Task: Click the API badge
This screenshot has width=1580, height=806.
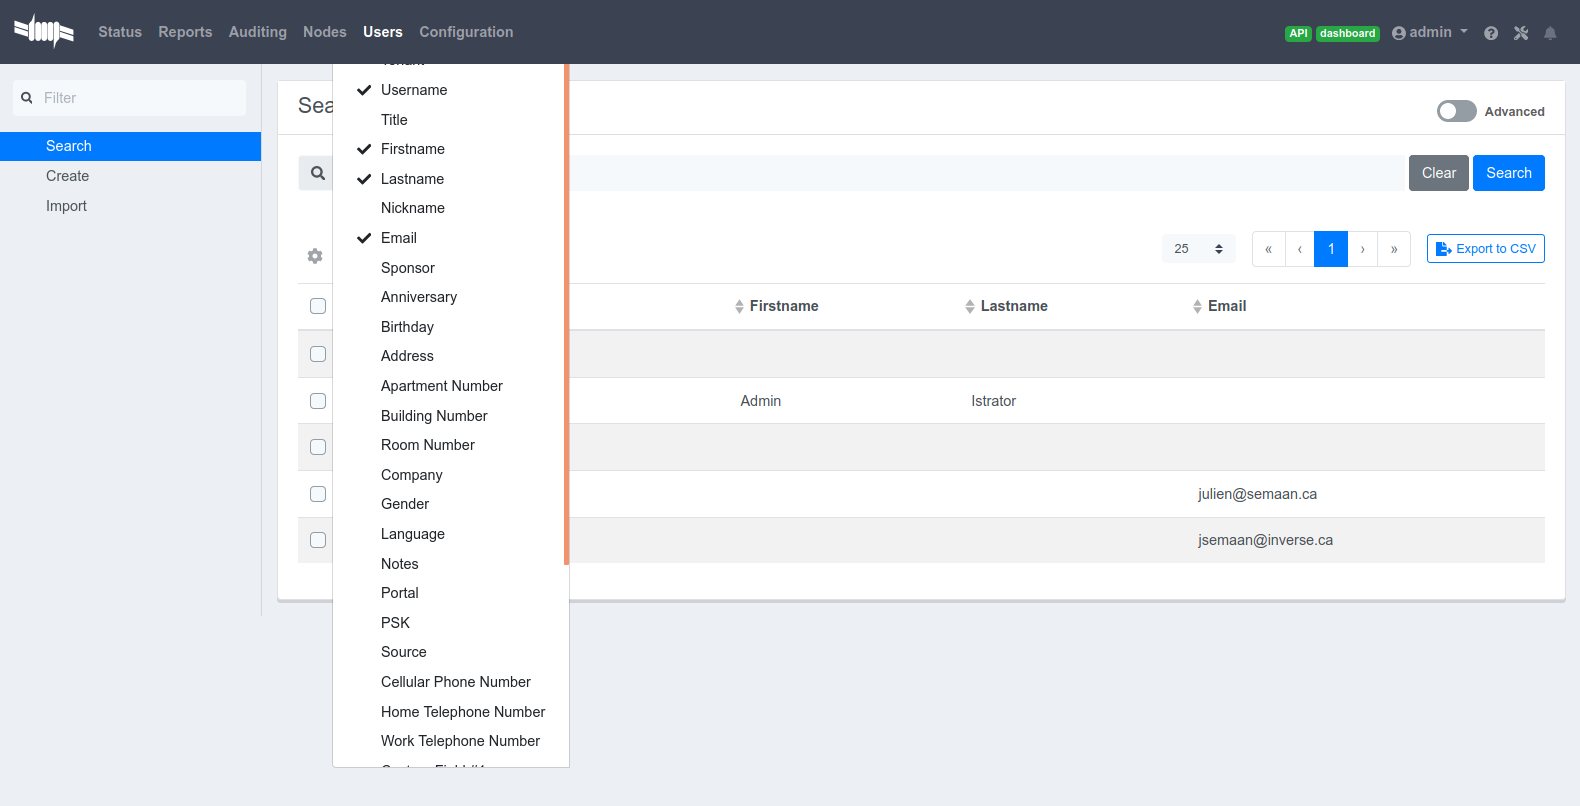Action: (1298, 33)
